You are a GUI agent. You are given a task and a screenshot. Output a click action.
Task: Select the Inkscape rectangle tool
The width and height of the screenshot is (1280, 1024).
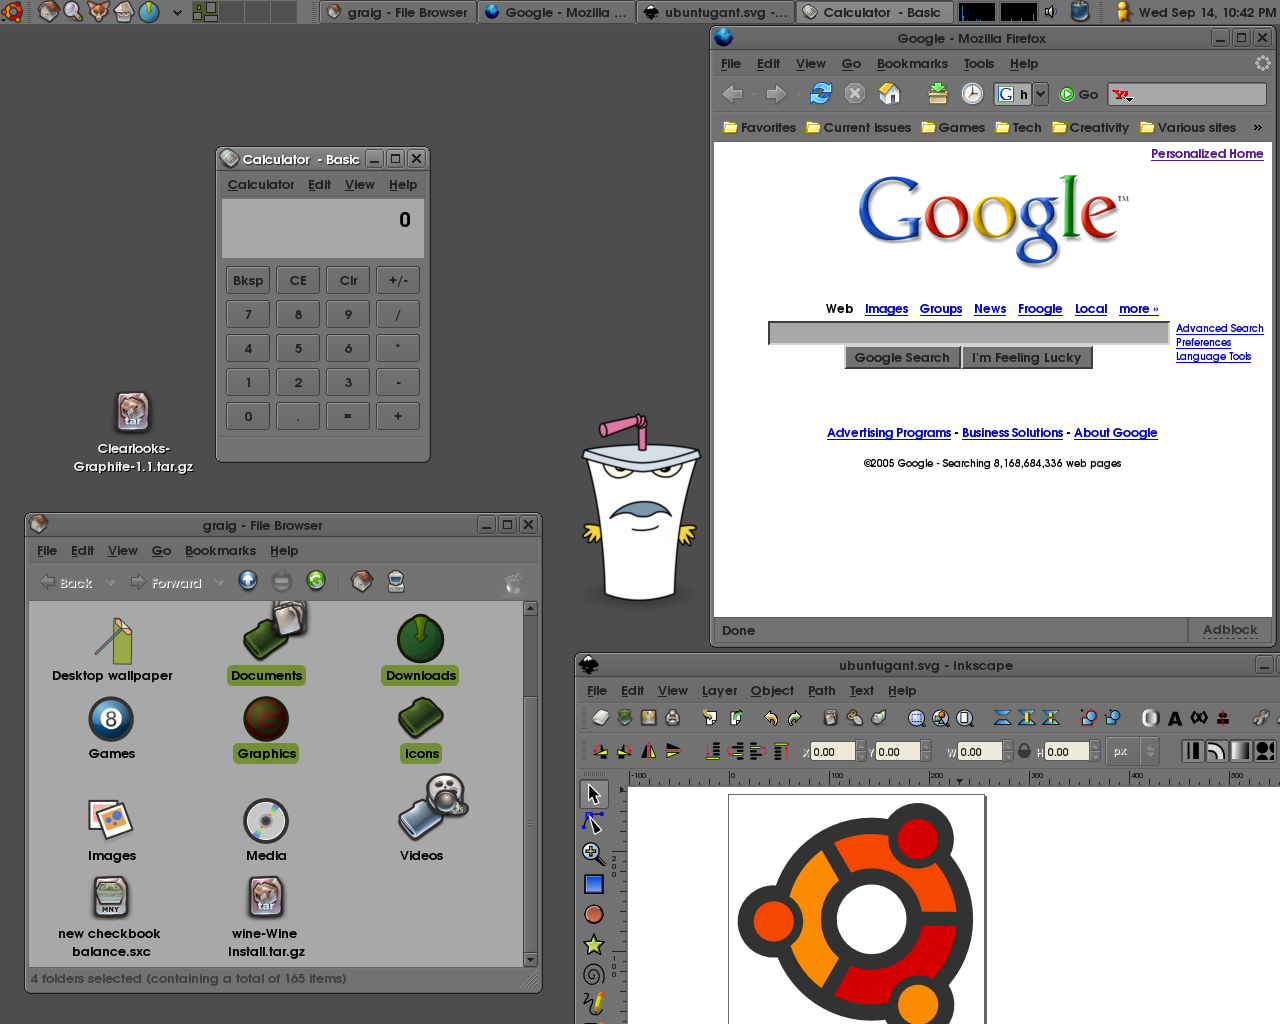click(x=593, y=884)
